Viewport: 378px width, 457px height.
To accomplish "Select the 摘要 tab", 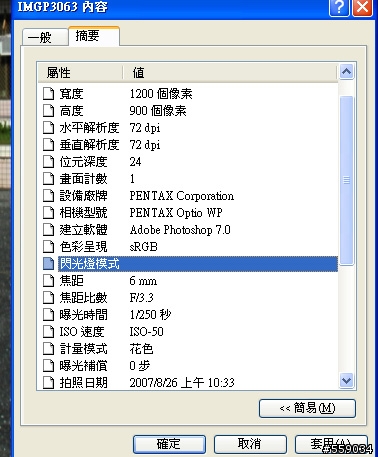I will click(94, 36).
